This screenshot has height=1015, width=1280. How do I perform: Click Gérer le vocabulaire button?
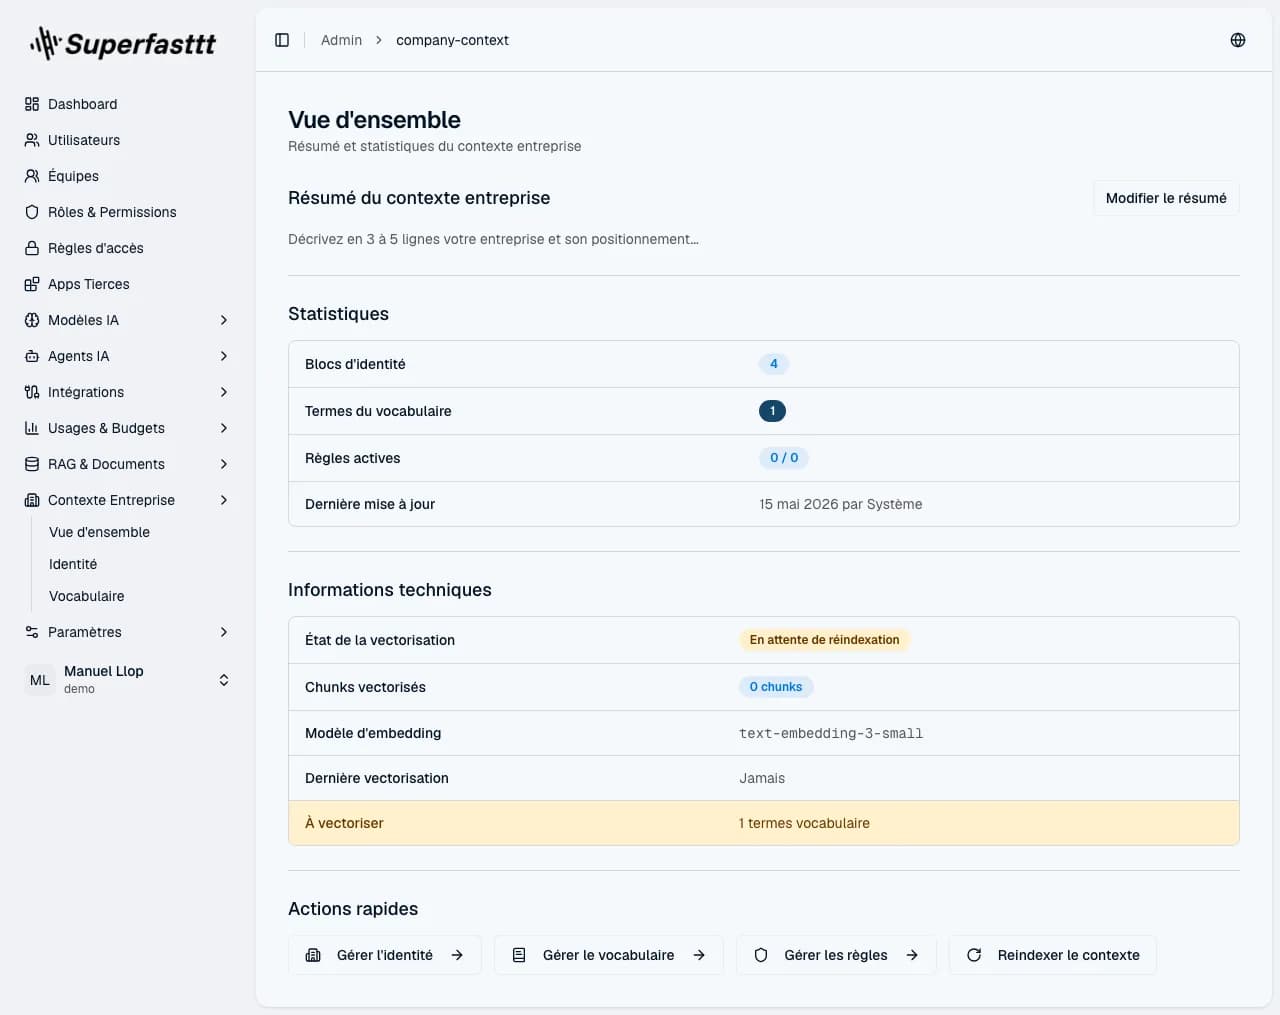(609, 955)
